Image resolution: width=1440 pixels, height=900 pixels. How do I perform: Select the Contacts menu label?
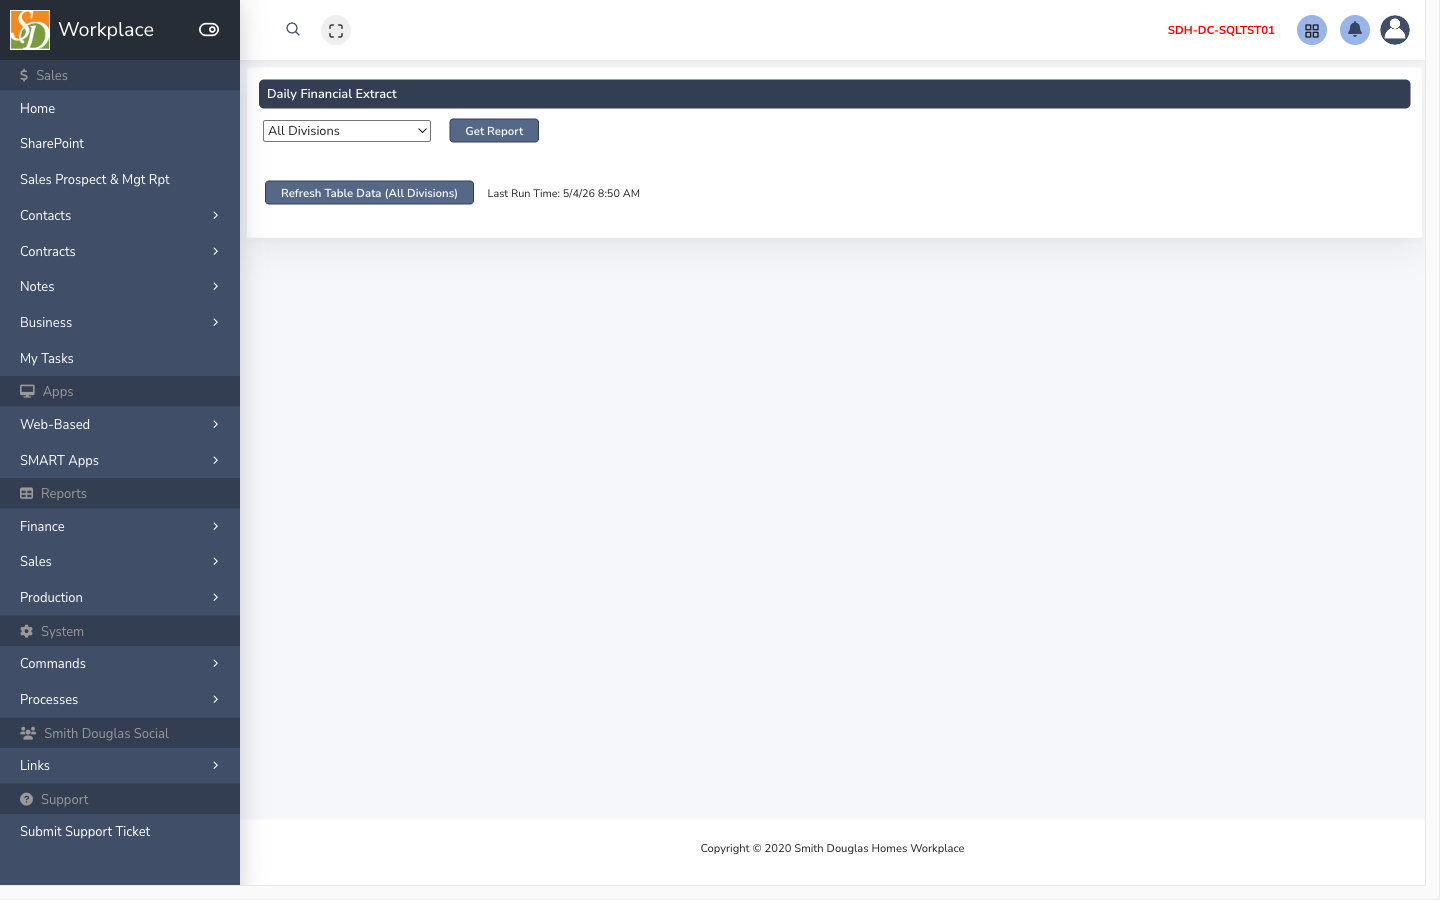click(x=46, y=215)
